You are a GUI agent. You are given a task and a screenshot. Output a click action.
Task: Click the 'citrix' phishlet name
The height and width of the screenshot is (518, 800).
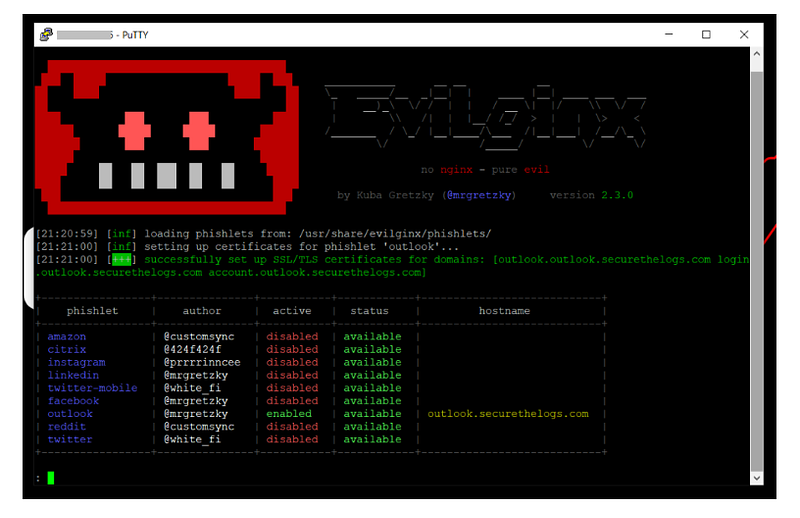pyautogui.click(x=67, y=350)
